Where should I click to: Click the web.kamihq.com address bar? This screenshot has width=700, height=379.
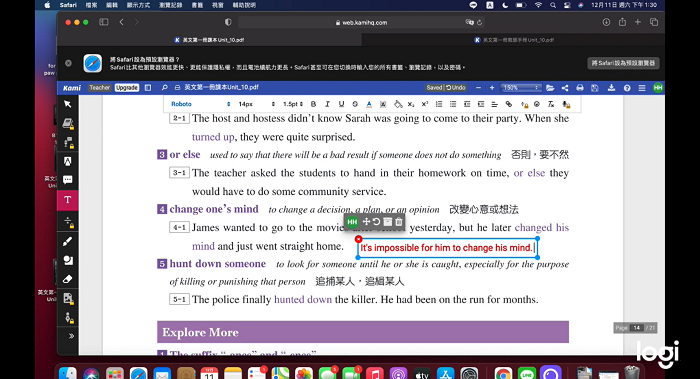362,22
